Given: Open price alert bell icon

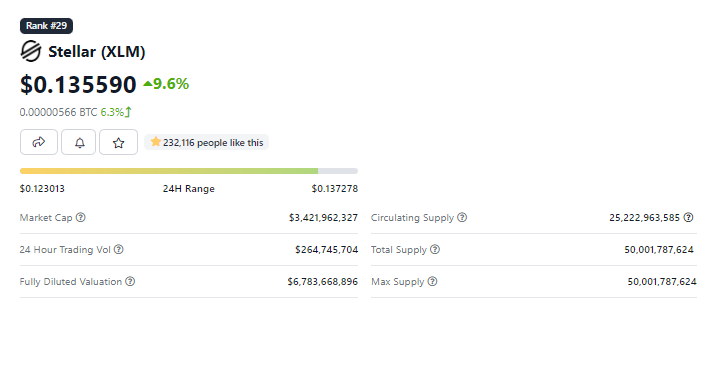Looking at the screenshot, I should tap(79, 142).
